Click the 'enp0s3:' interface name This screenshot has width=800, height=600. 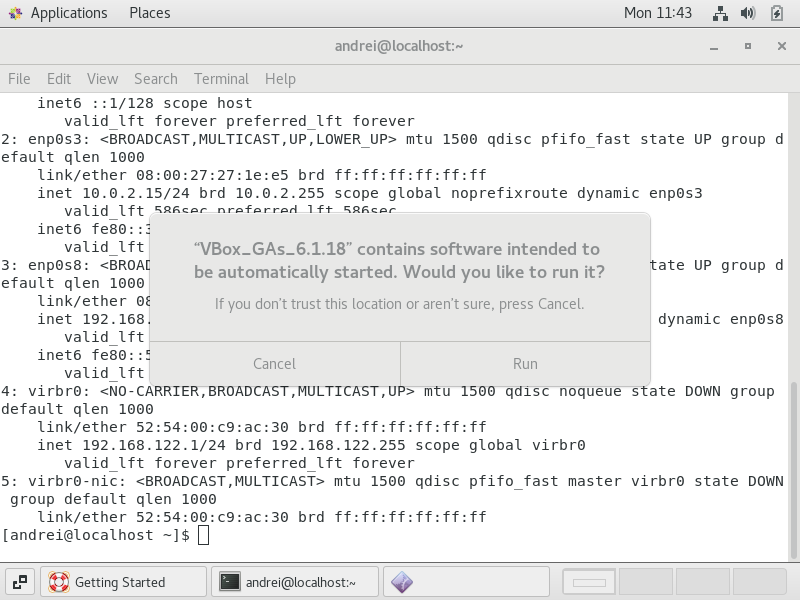59,139
